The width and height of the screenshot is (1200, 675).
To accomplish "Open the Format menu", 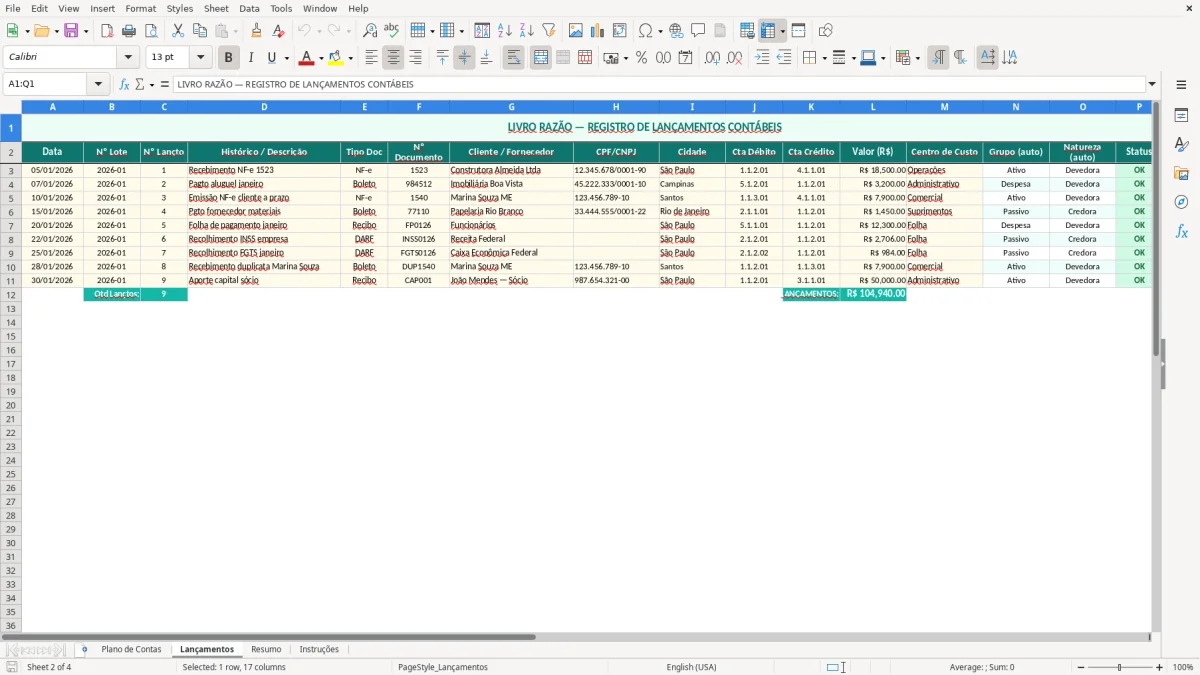I will 140,8.
